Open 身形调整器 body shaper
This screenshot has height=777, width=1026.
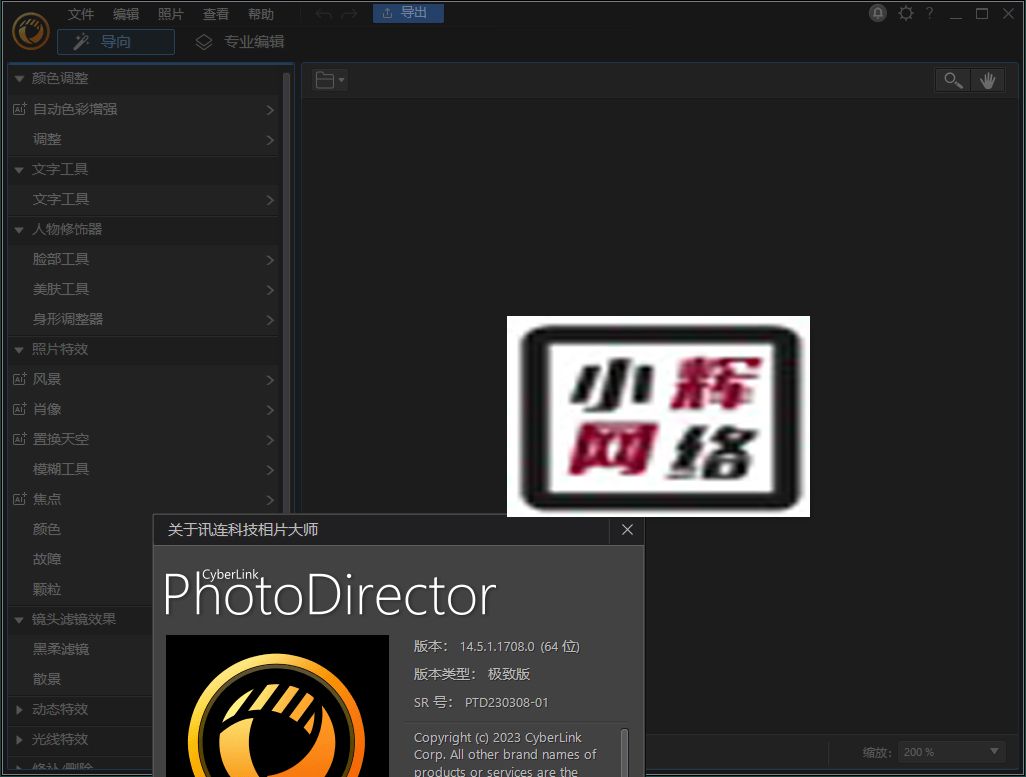pyautogui.click(x=143, y=319)
